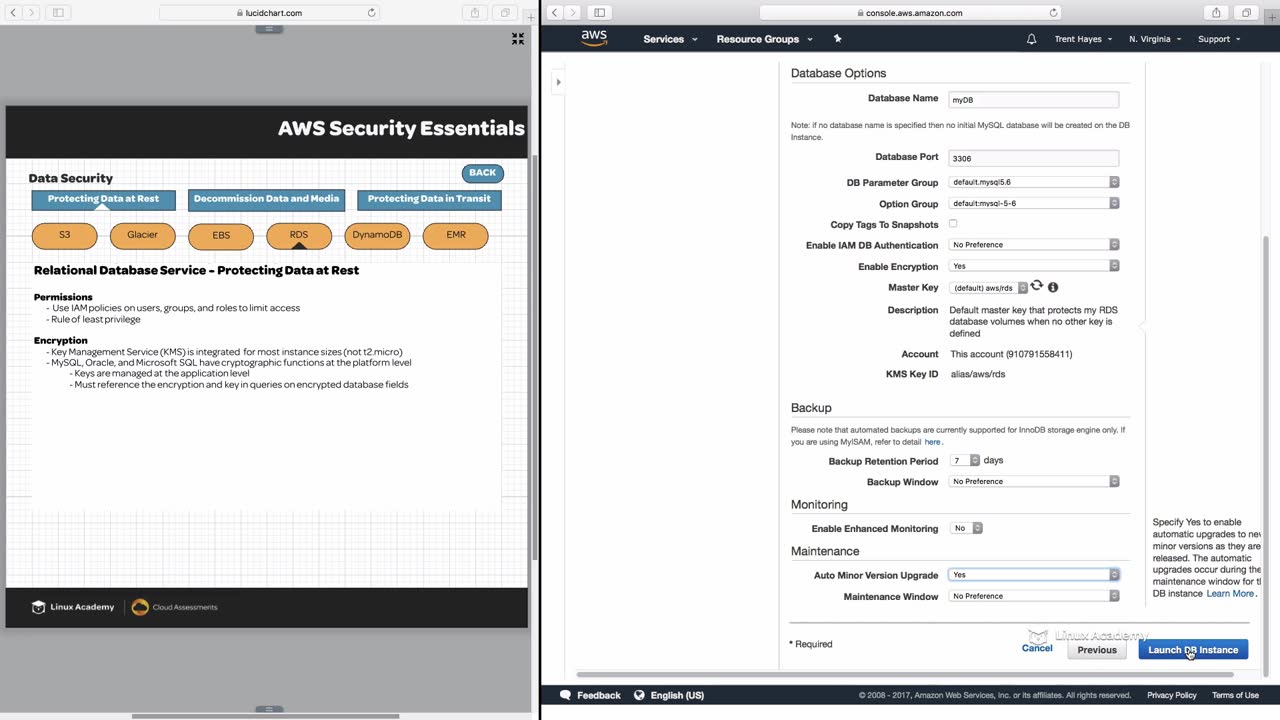Show tab overview in the lucidchart window
This screenshot has width=1280, height=720.
(505, 13)
